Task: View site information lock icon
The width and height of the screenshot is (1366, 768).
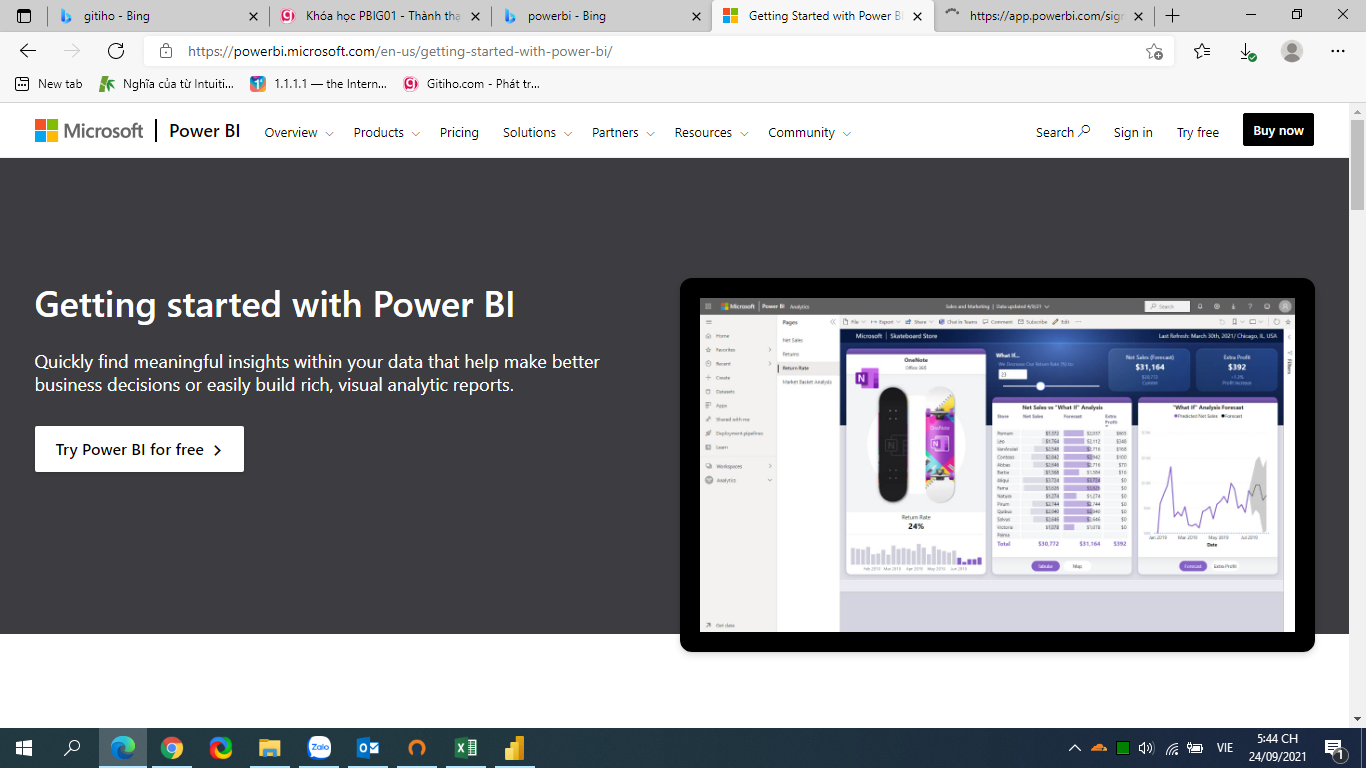Action: click(x=166, y=51)
